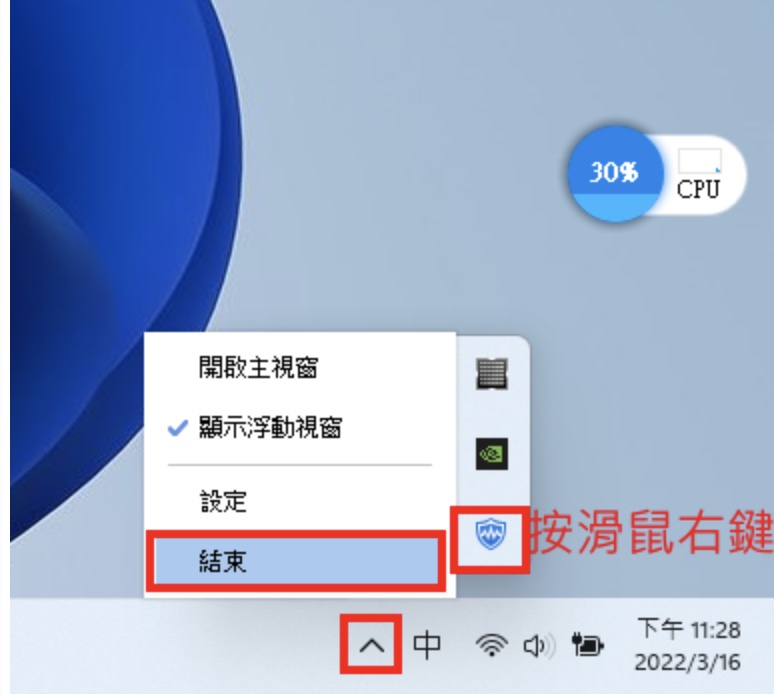Click the blue checkmark beside 顯示浮動視窗
This screenshot has height=698, width=774.
[x=178, y=427]
